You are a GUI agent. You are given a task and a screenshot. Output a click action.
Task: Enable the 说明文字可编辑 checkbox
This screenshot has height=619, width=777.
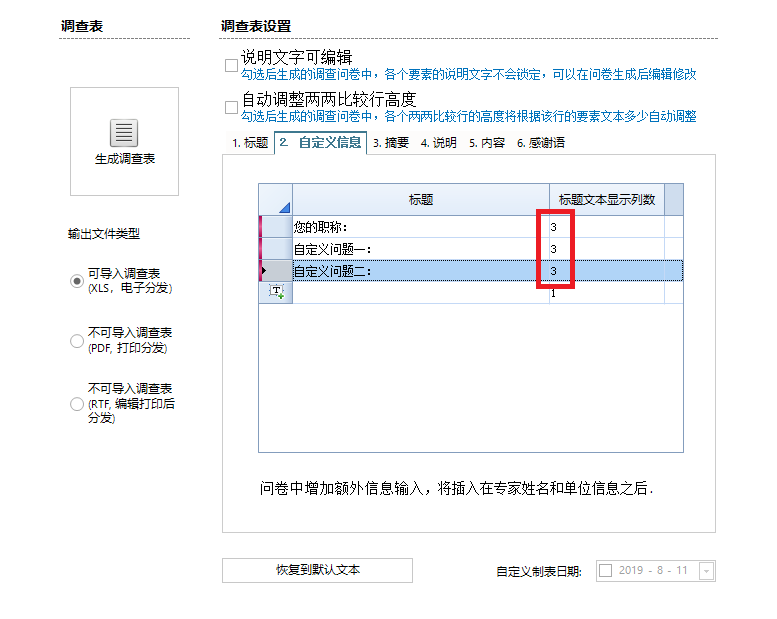click(231, 65)
